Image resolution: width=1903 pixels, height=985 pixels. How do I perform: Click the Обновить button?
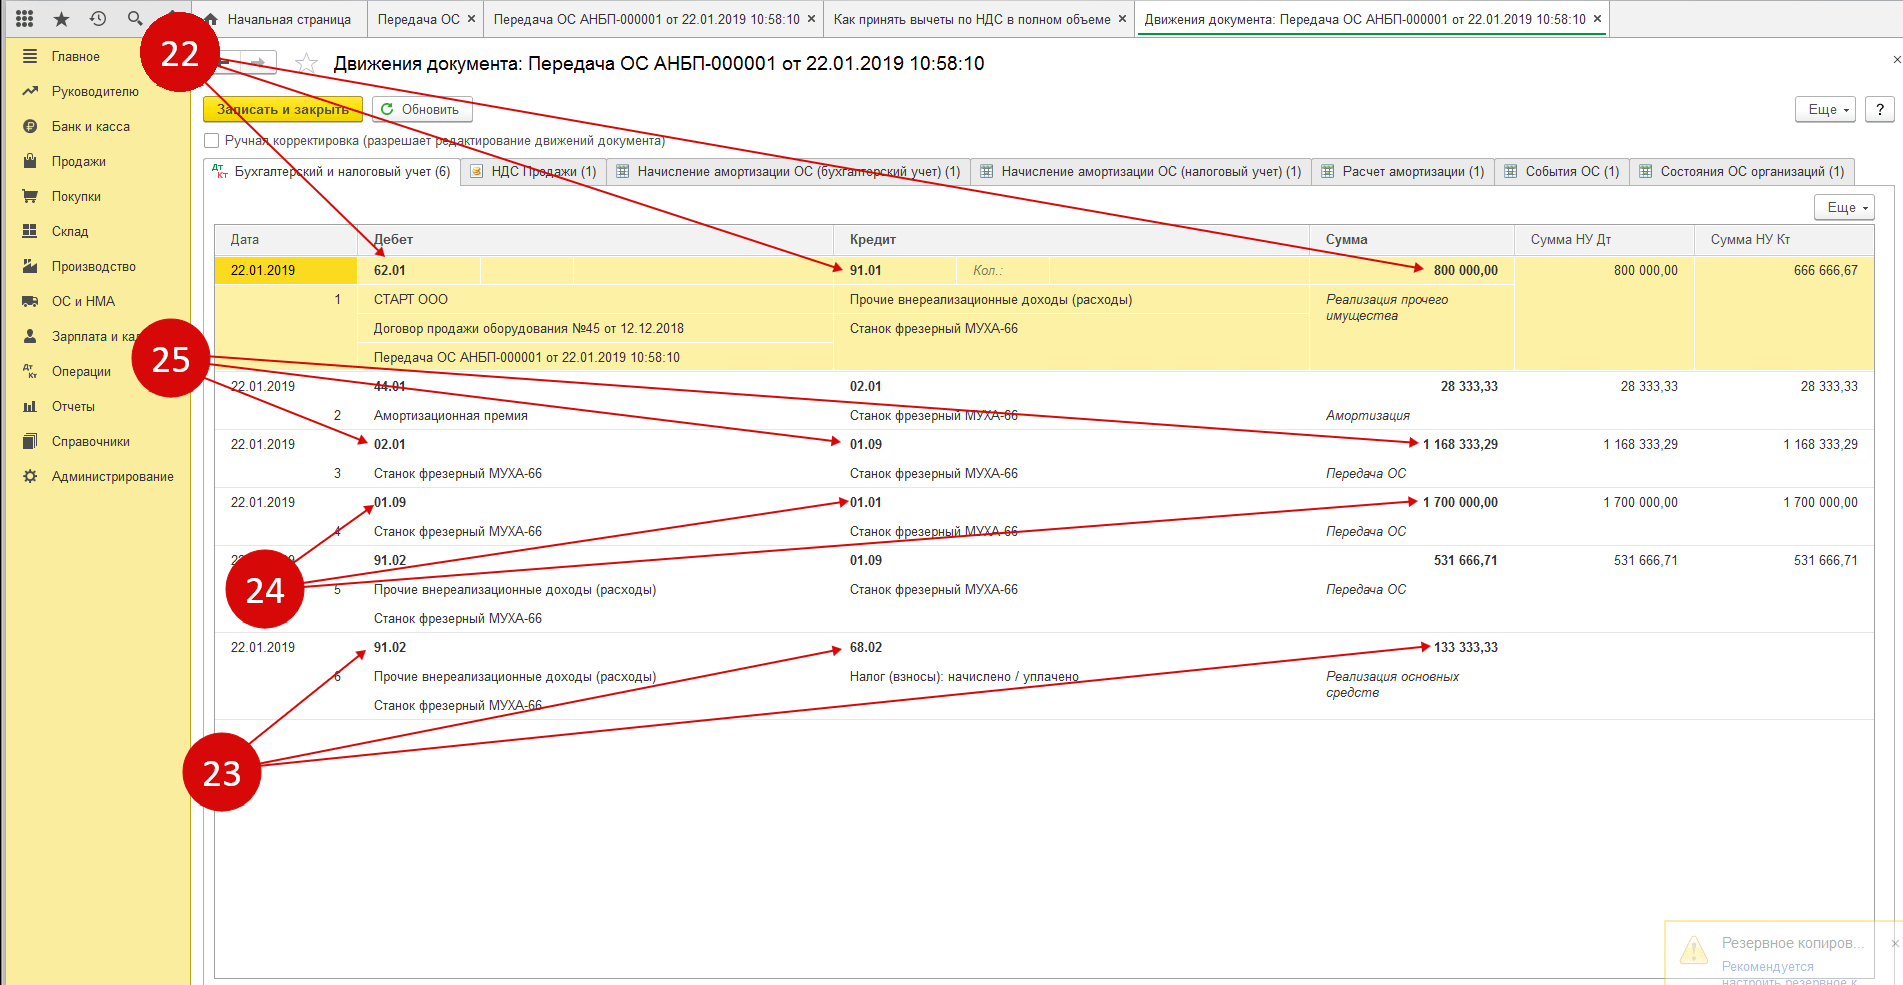pos(422,109)
